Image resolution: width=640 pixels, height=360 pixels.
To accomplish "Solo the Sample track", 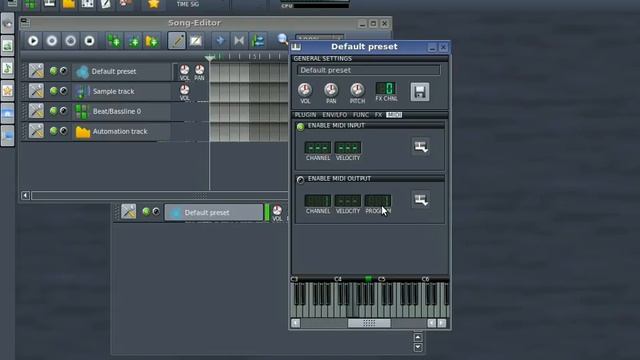I will [63, 91].
